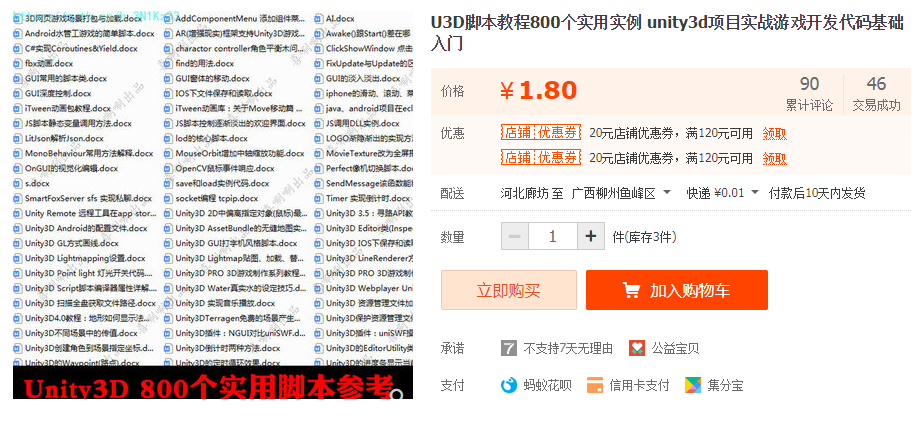Click file name GUI常用的脚本类.docx

(x=66, y=78)
